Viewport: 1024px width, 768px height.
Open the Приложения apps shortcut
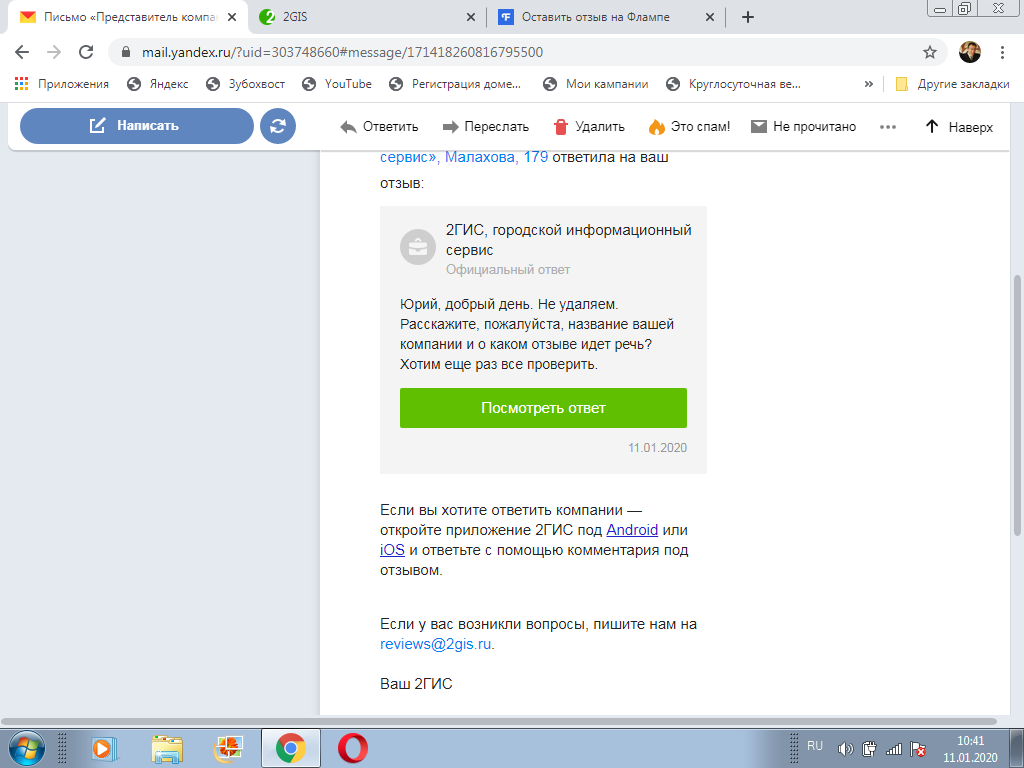click(x=61, y=84)
